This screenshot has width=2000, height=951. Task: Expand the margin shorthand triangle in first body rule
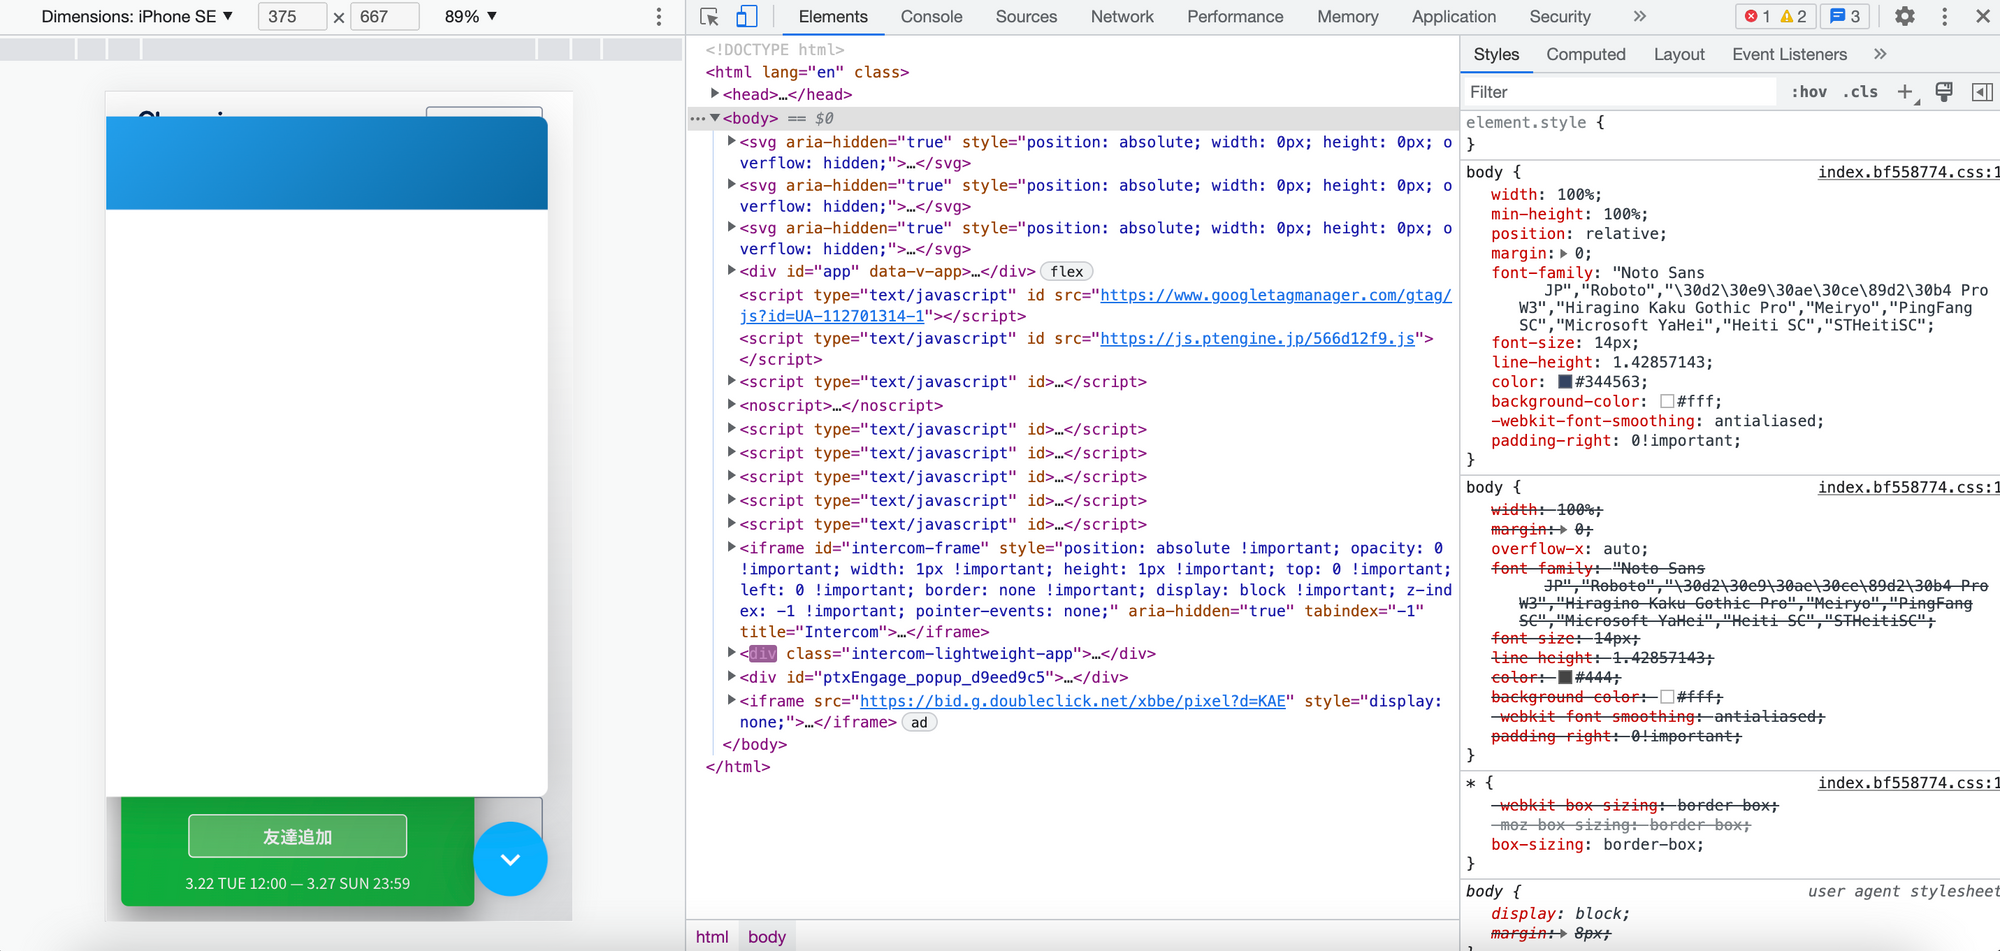[1564, 253]
